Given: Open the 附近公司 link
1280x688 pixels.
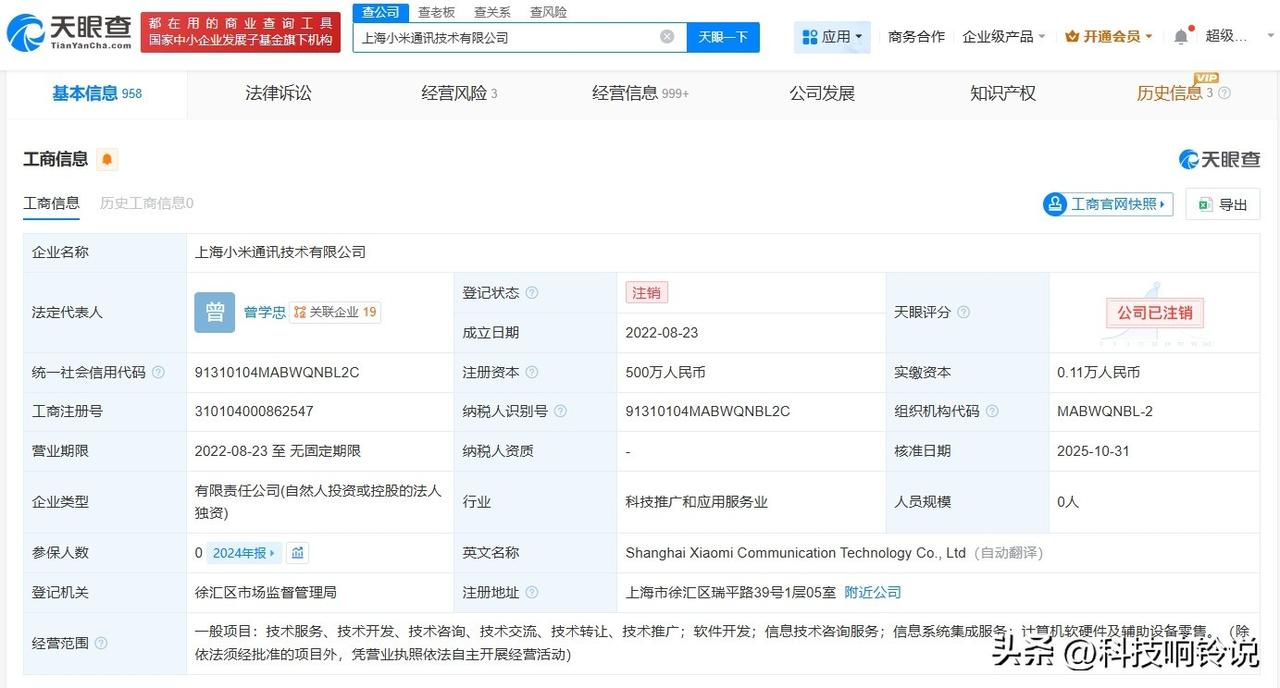Looking at the screenshot, I should pyautogui.click(x=873, y=592).
